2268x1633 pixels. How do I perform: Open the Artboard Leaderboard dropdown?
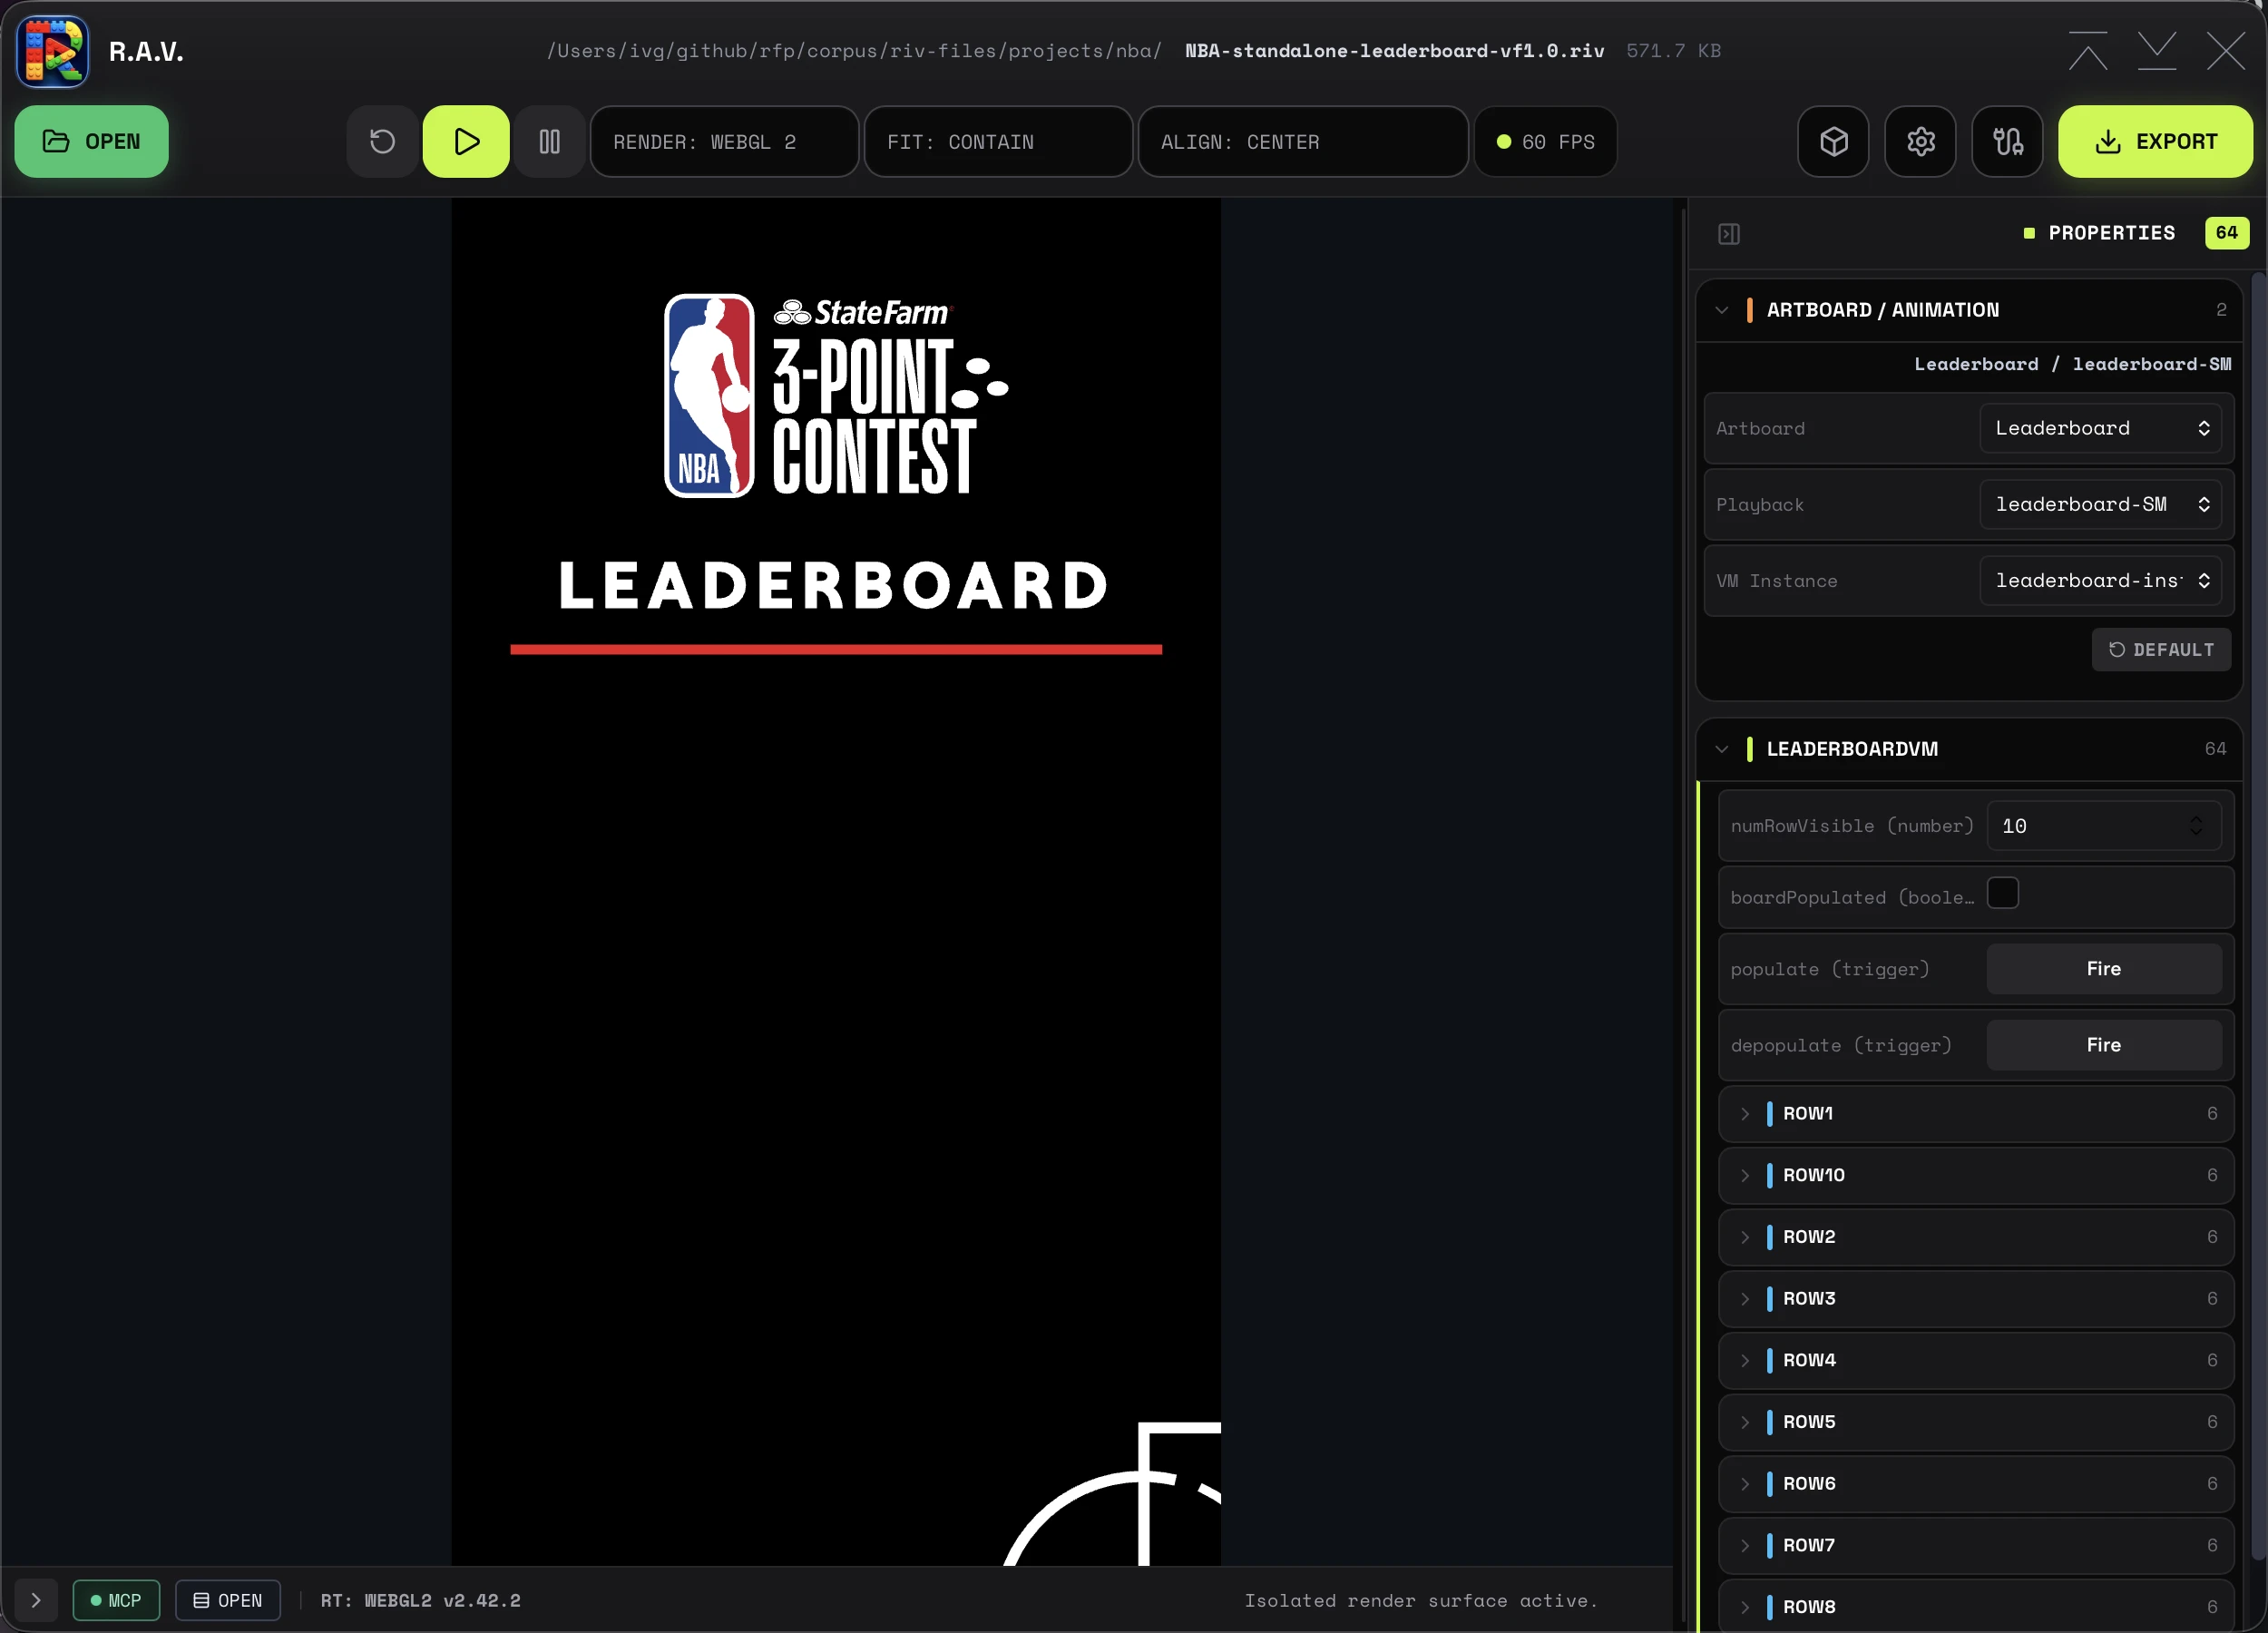(2100, 428)
